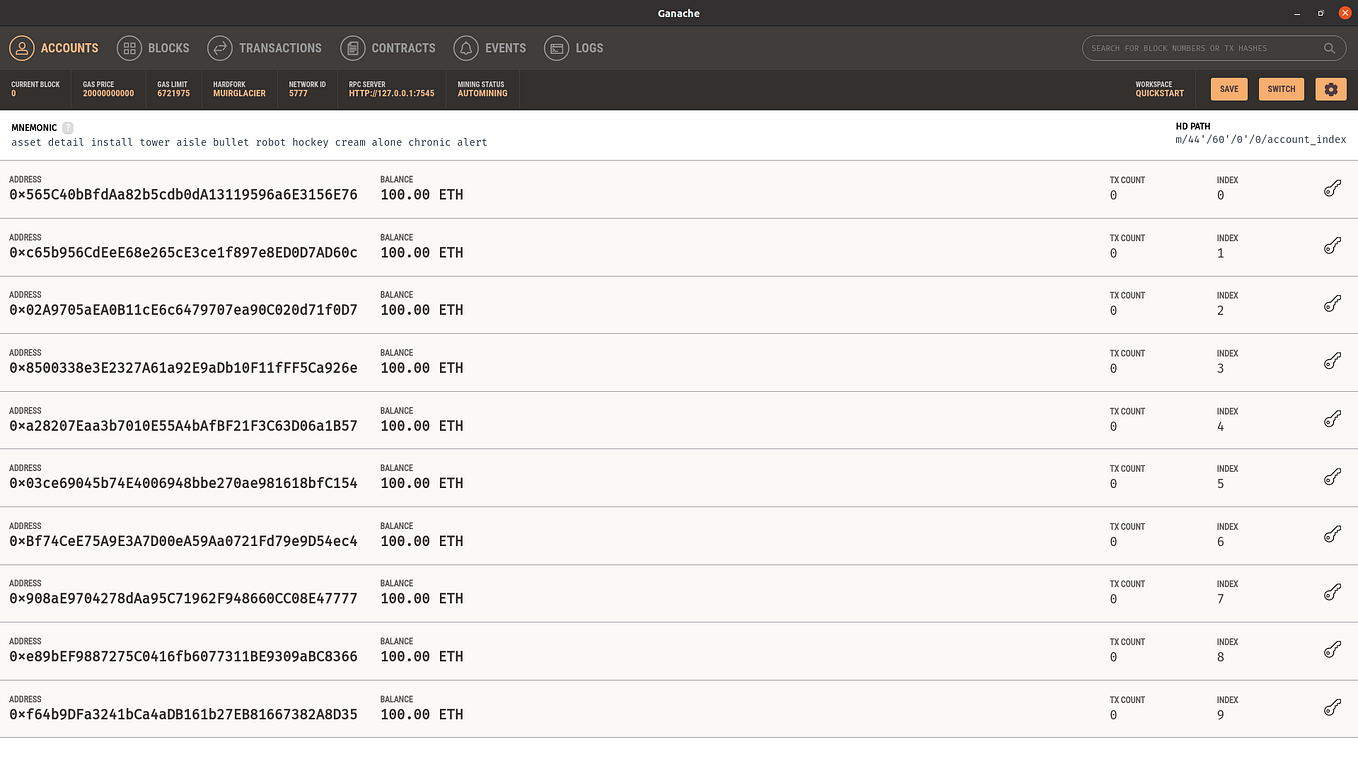Open the Logs panel icon
1358x764 pixels.
[x=556, y=47]
